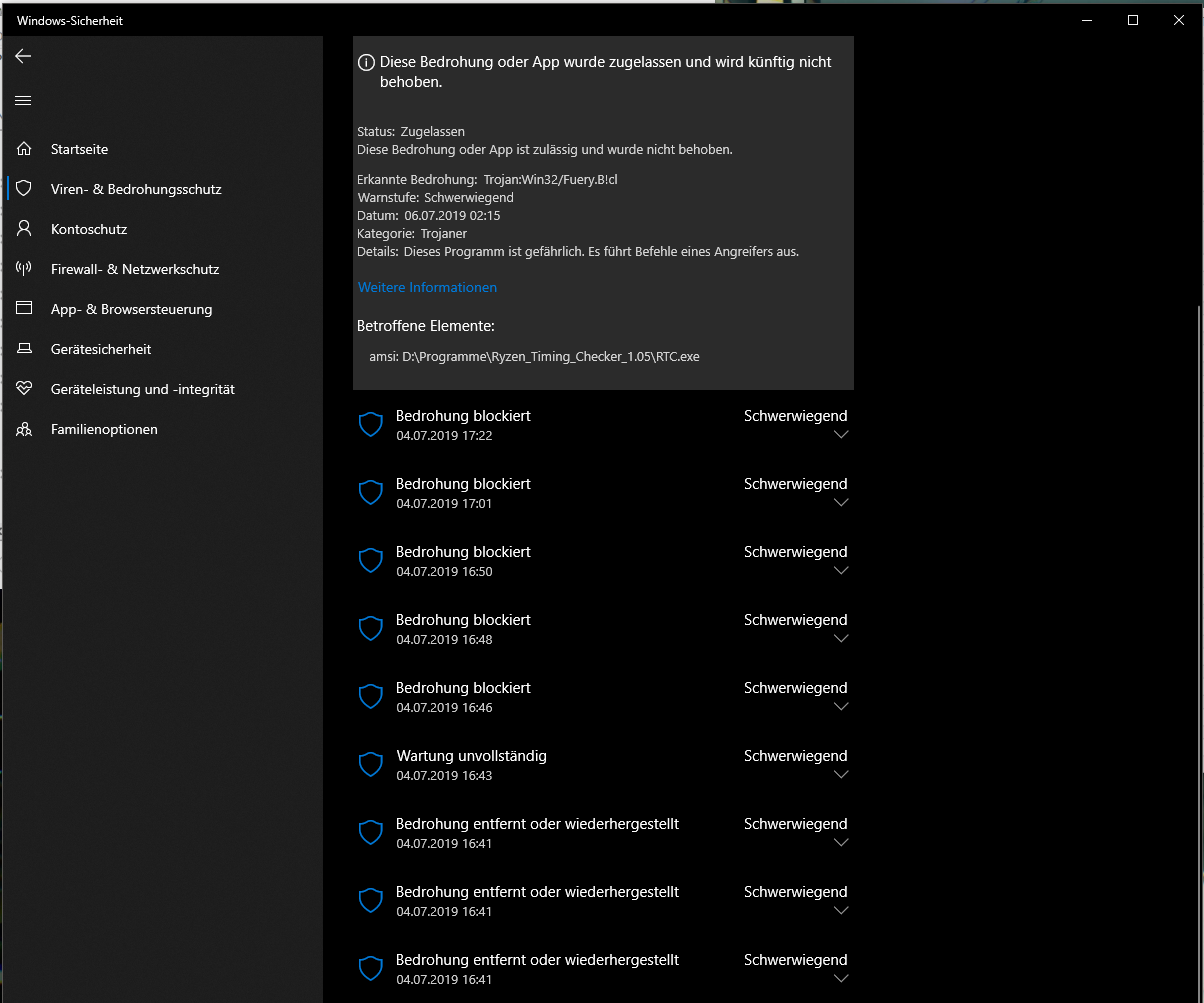Click the Gerätesicherheit laptop icon

click(25, 349)
